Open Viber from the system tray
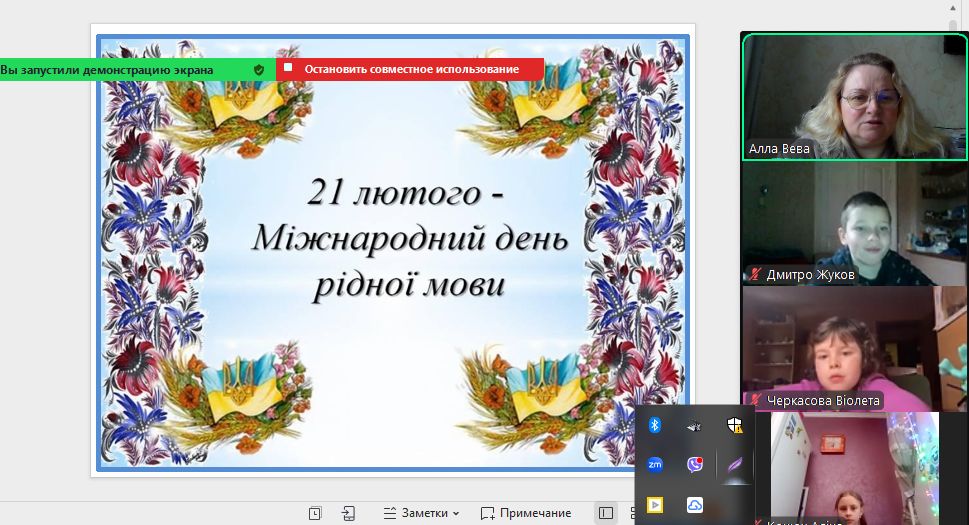Image resolution: width=969 pixels, height=525 pixels. pos(695,464)
